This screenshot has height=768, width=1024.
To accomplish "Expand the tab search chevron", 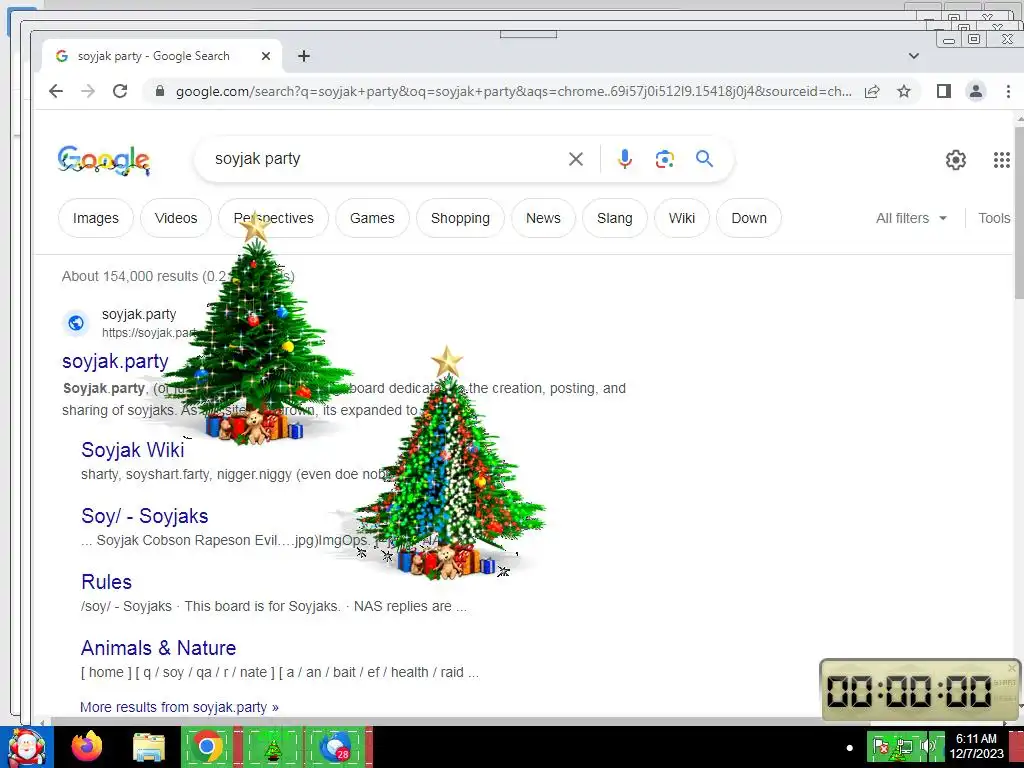I will pyautogui.click(x=914, y=56).
